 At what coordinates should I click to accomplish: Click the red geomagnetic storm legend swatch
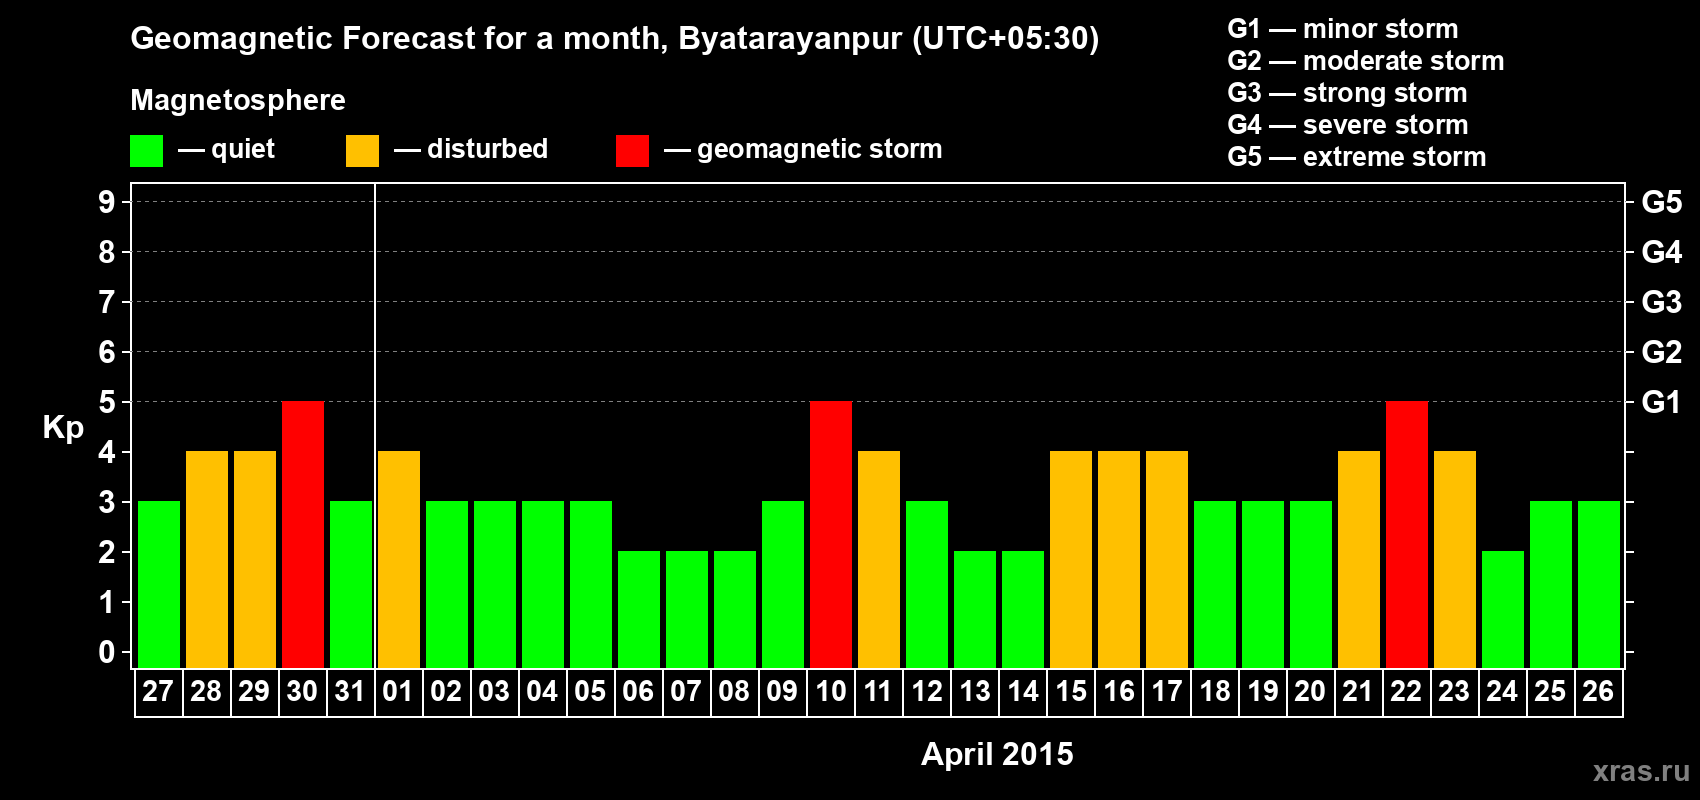(x=633, y=151)
